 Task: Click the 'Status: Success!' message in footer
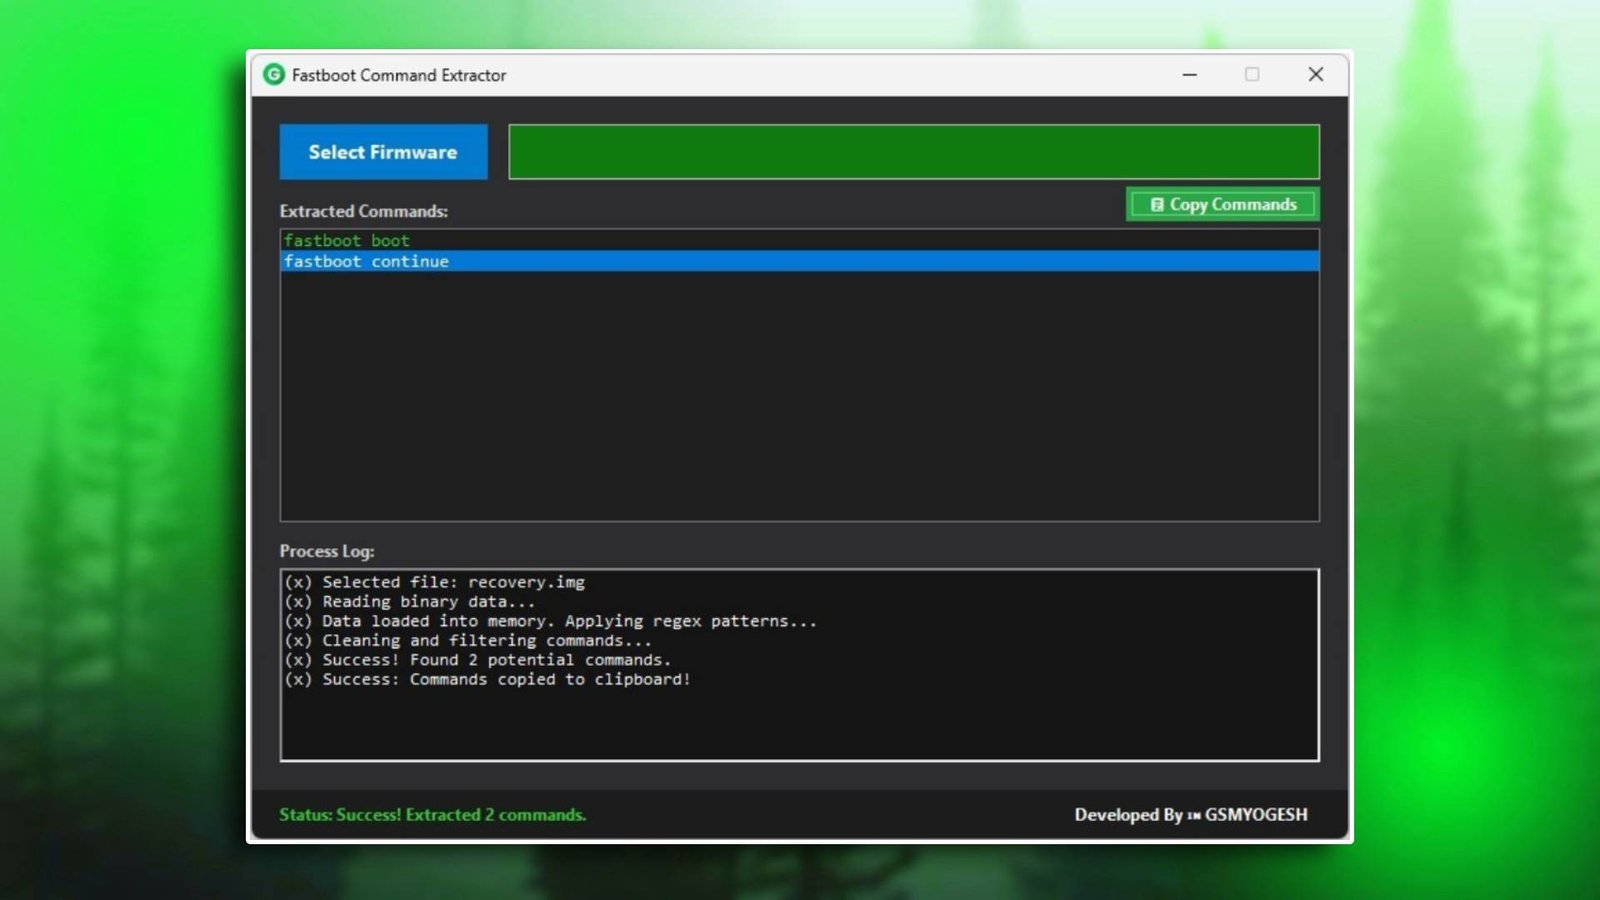[432, 815]
